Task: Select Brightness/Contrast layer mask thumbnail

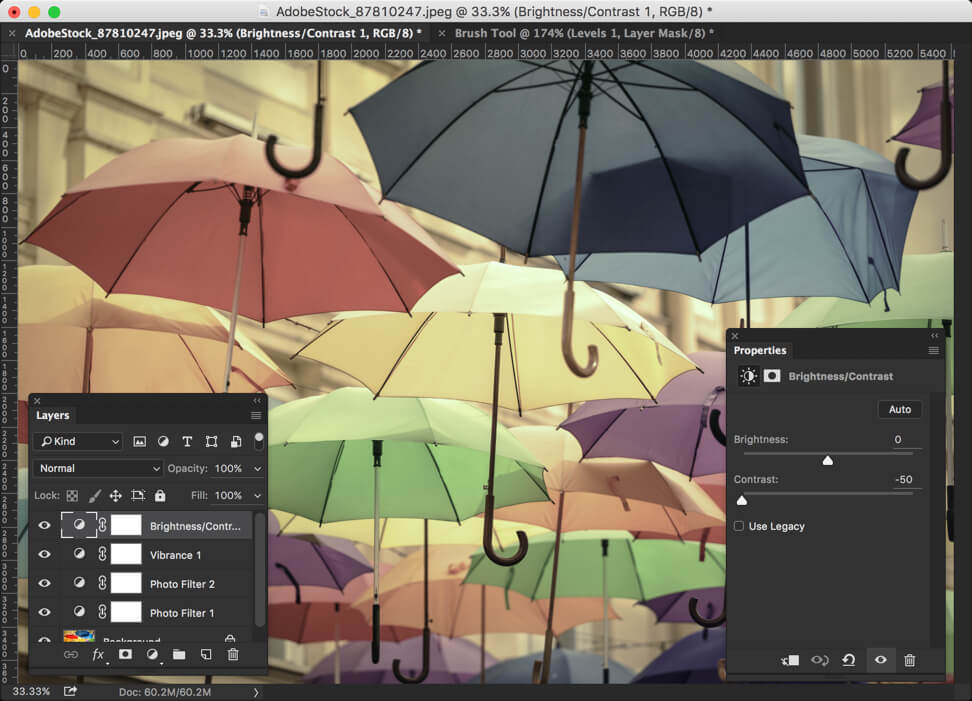Action: (x=126, y=525)
